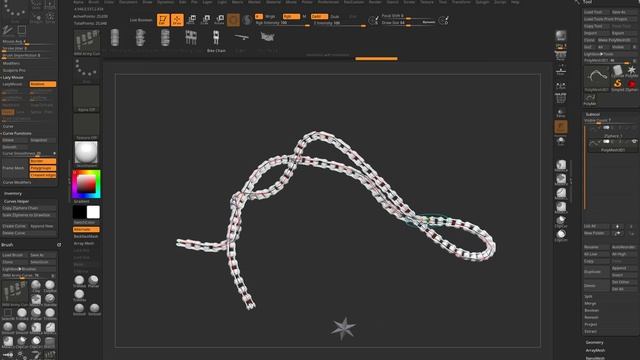Select the star PolyMesh tool thumbnail
This screenshot has width=640, height=360.
(632, 71)
